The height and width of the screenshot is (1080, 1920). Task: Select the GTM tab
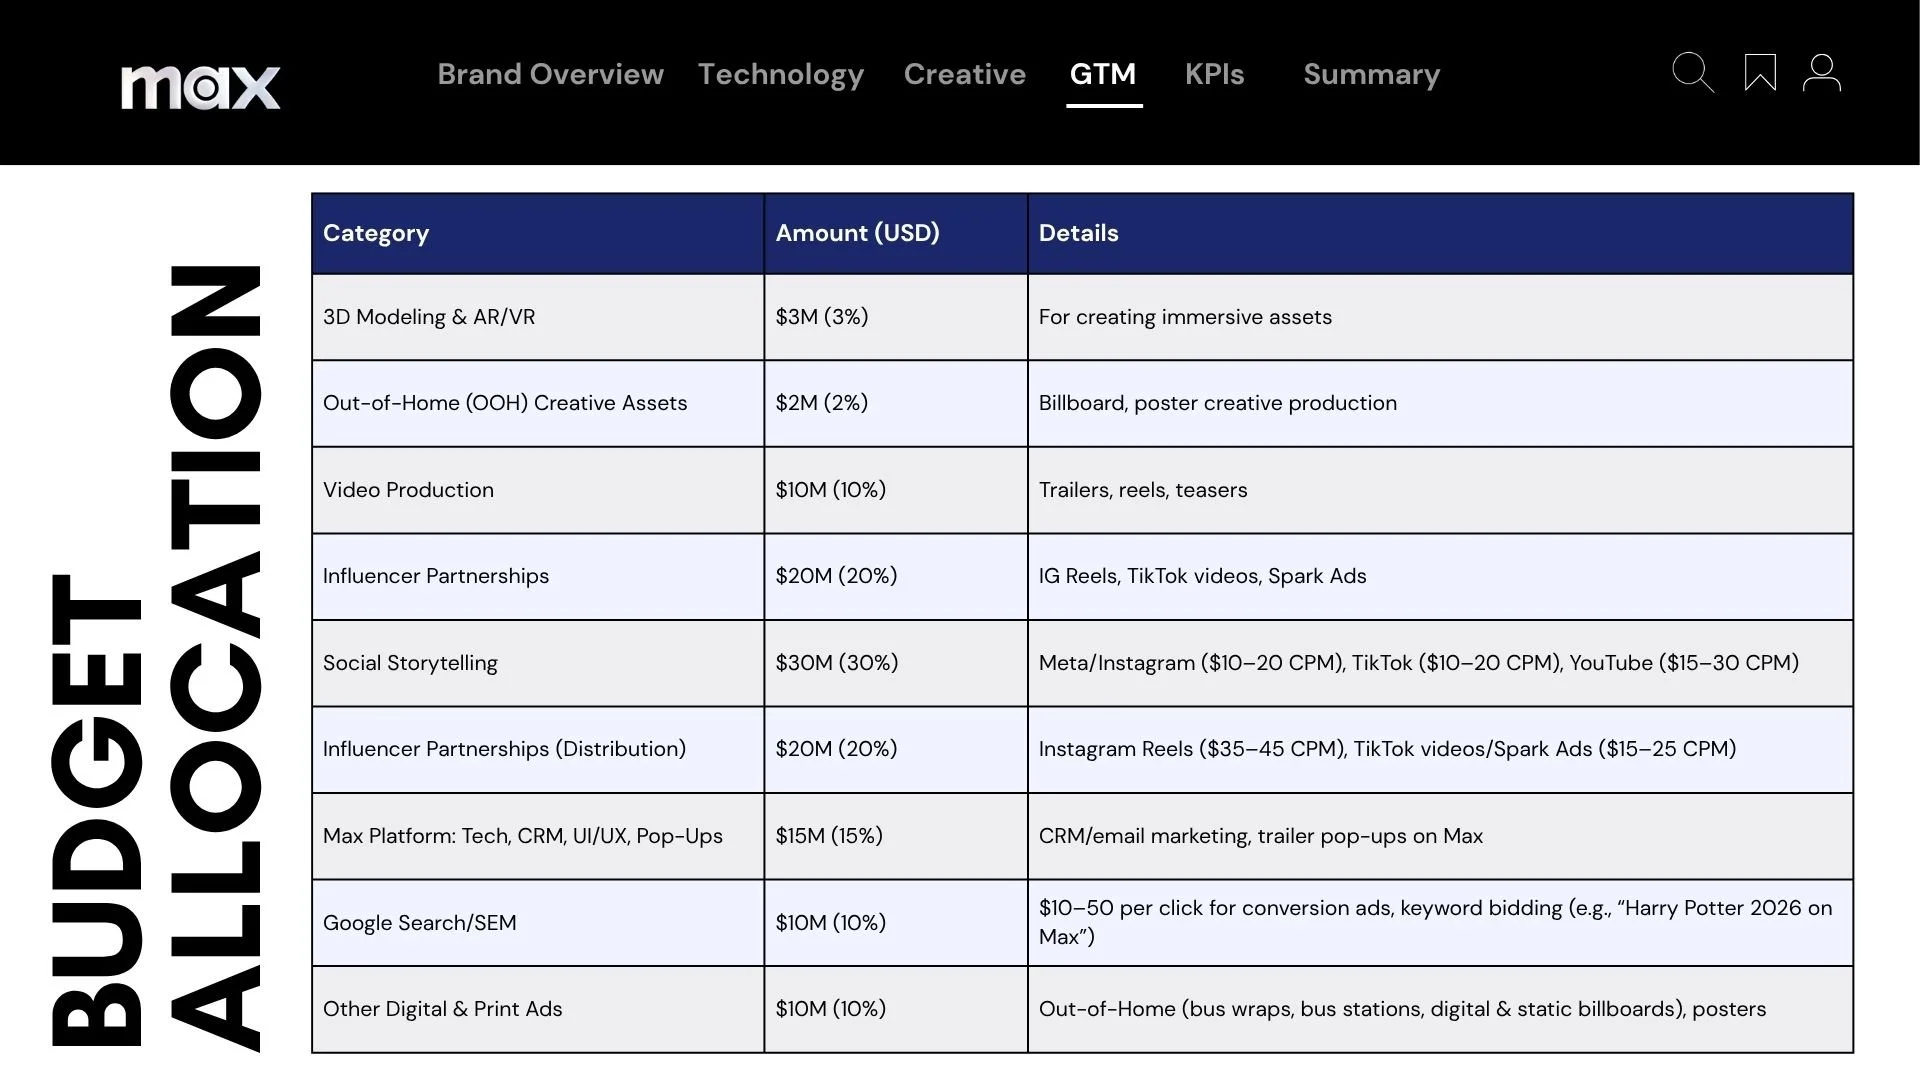[x=1102, y=74]
